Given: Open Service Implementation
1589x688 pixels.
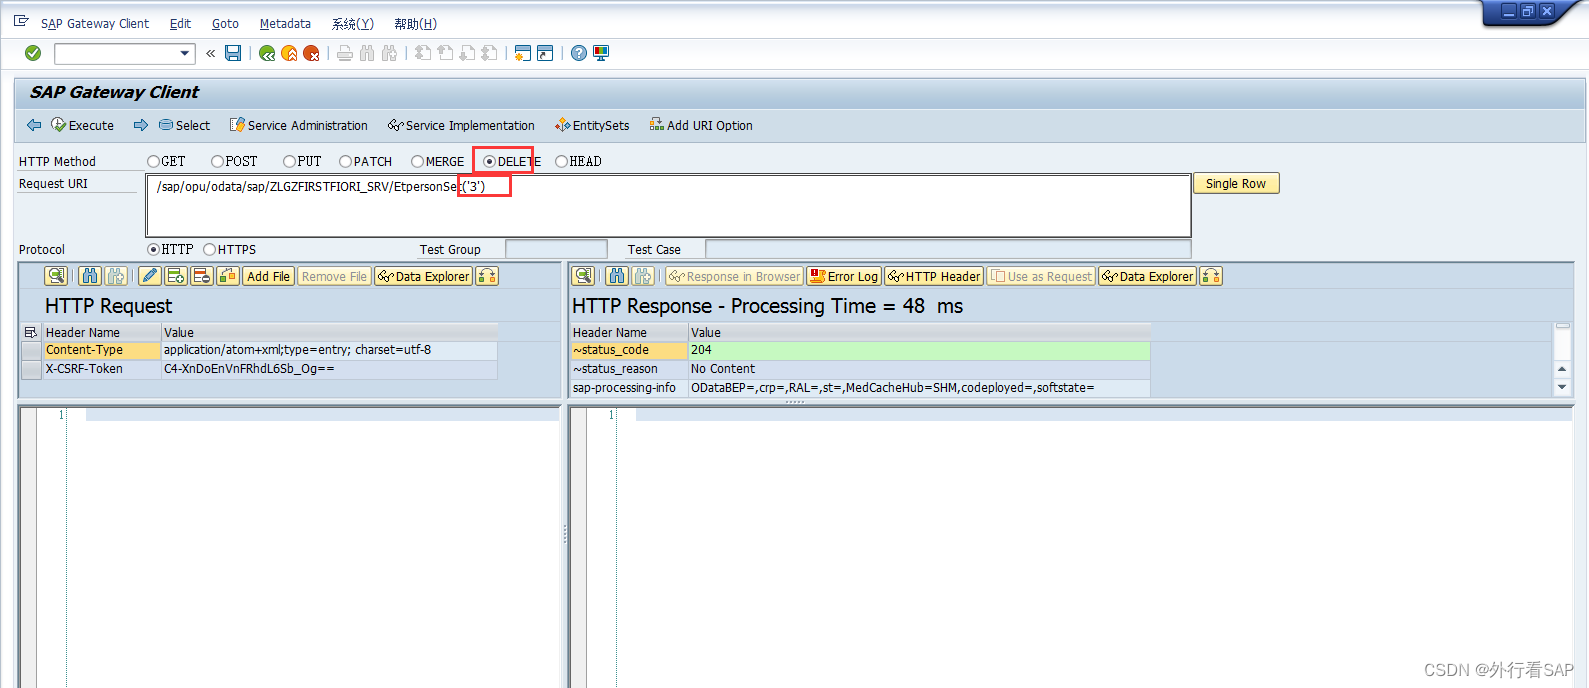Looking at the screenshot, I should (x=462, y=125).
